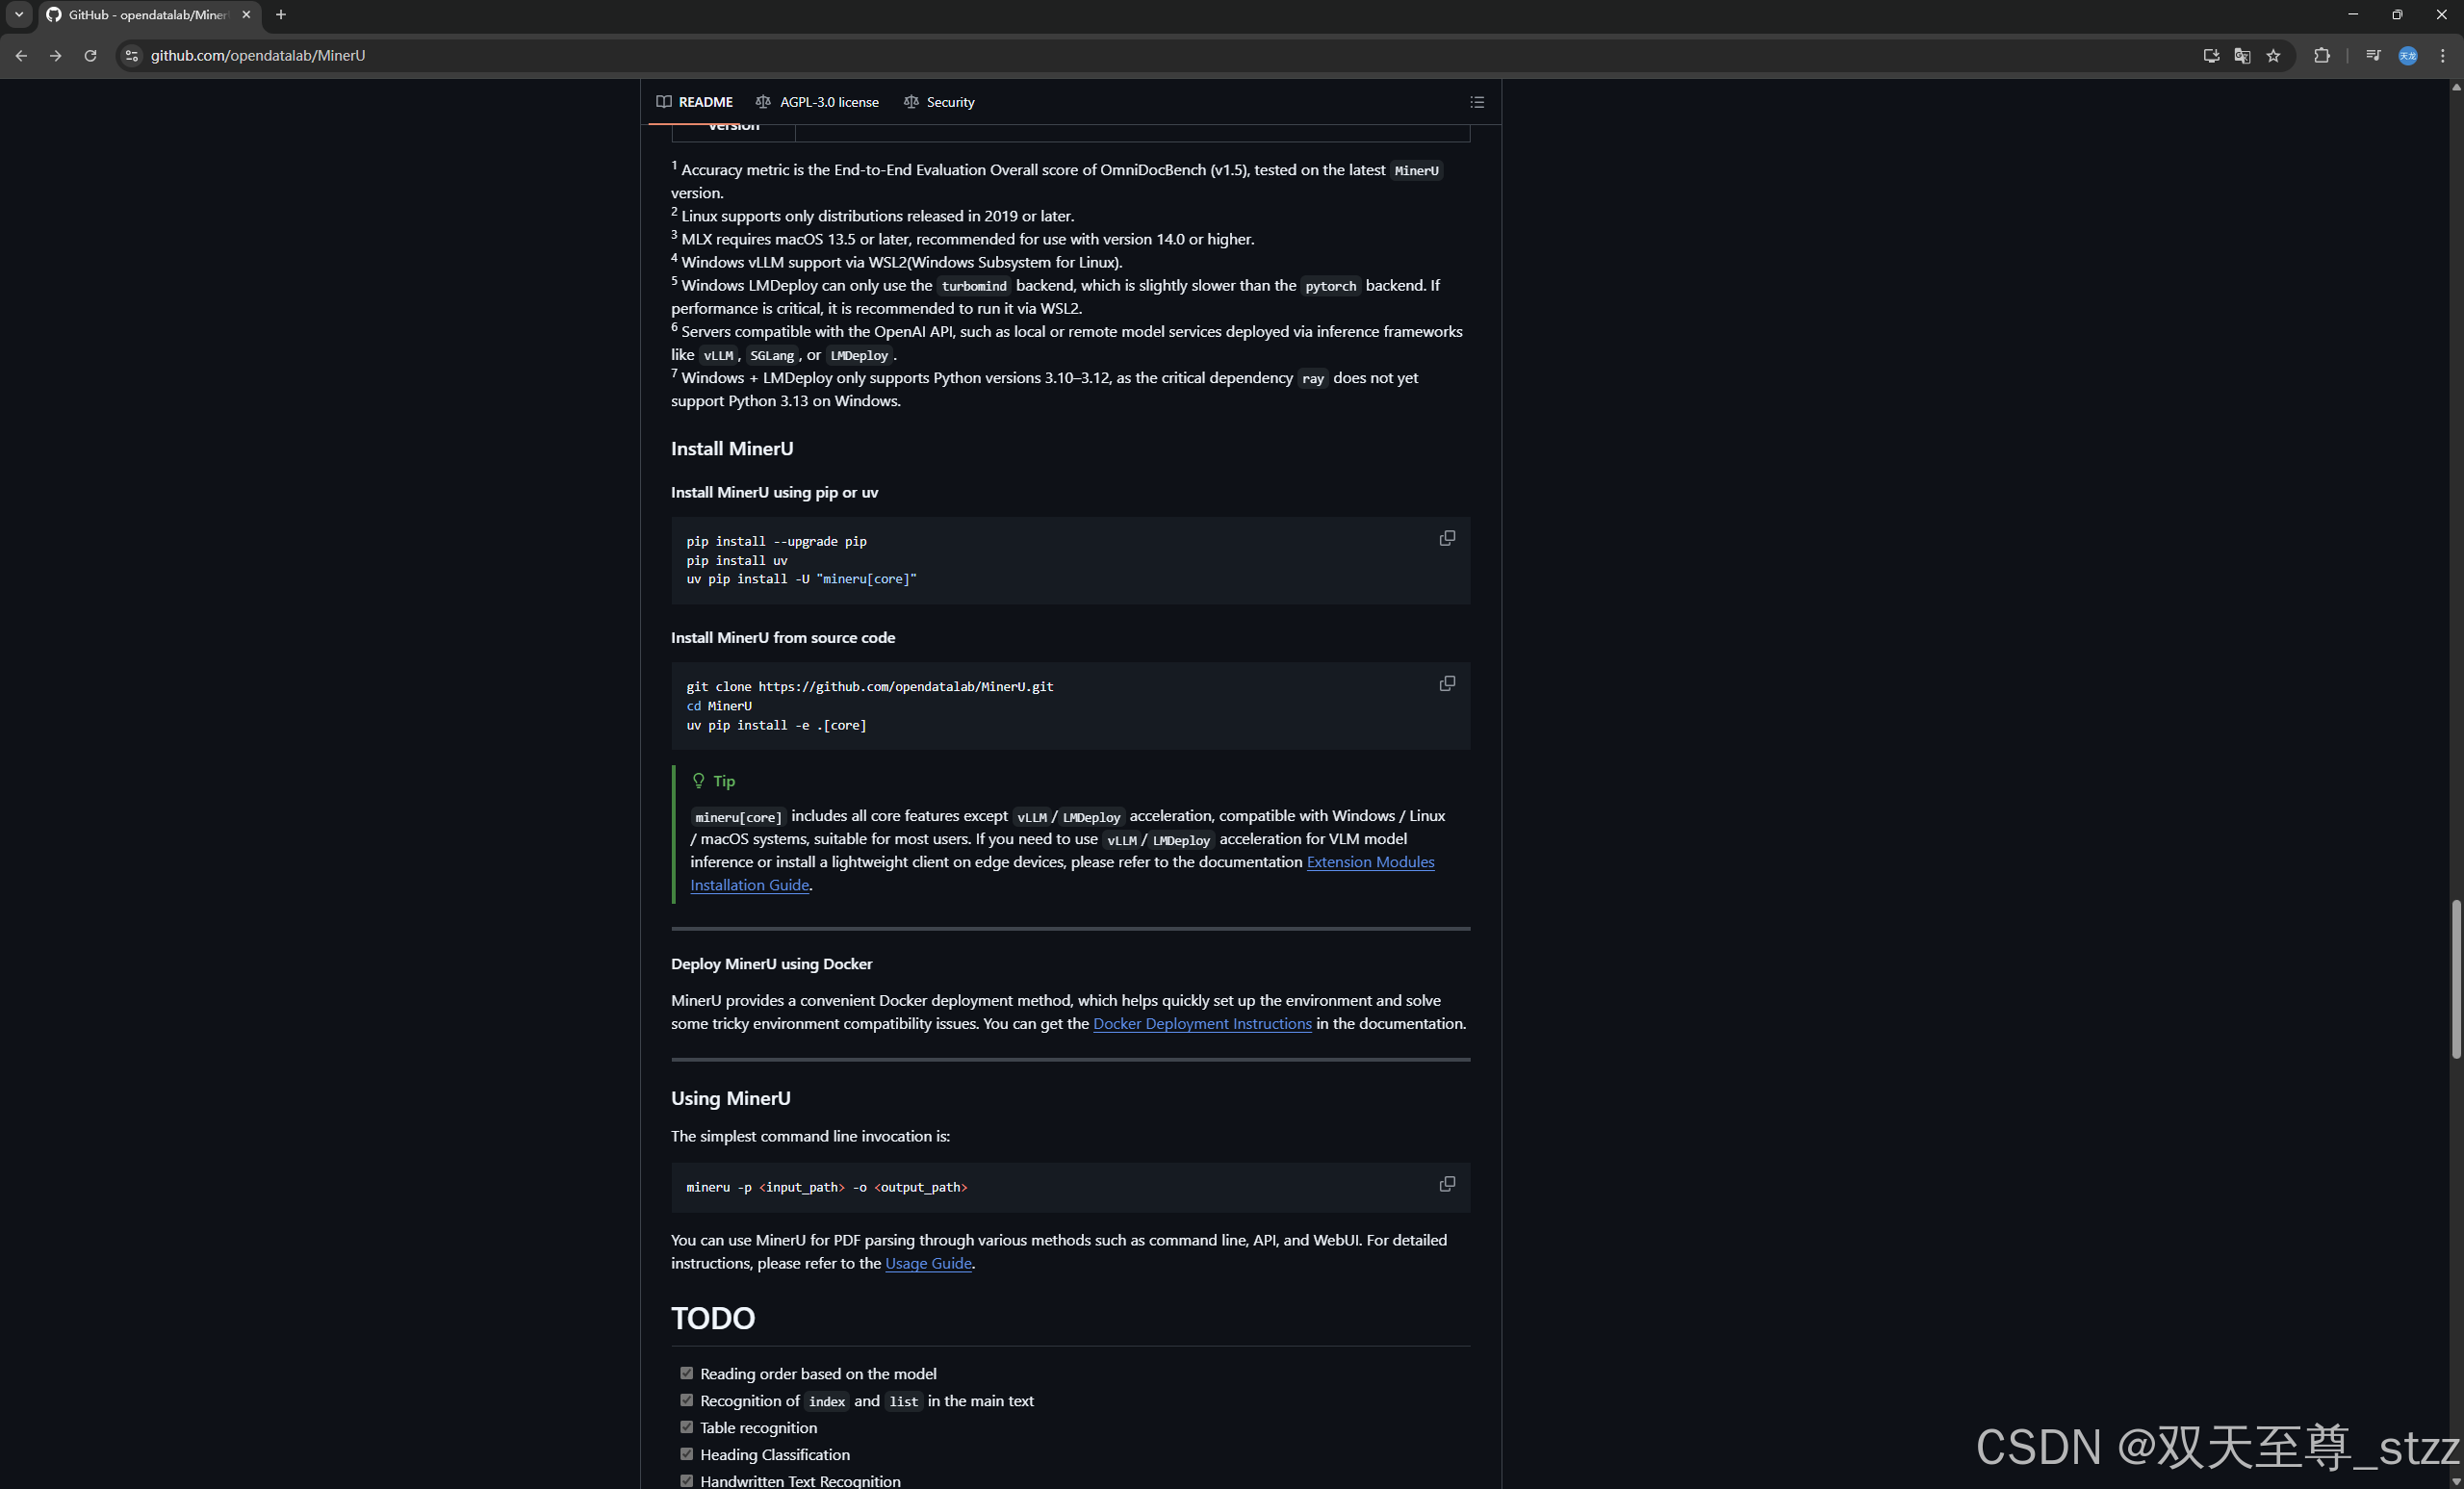Open the install app icon in address bar
2464x1489 pixels.
(x=2211, y=56)
